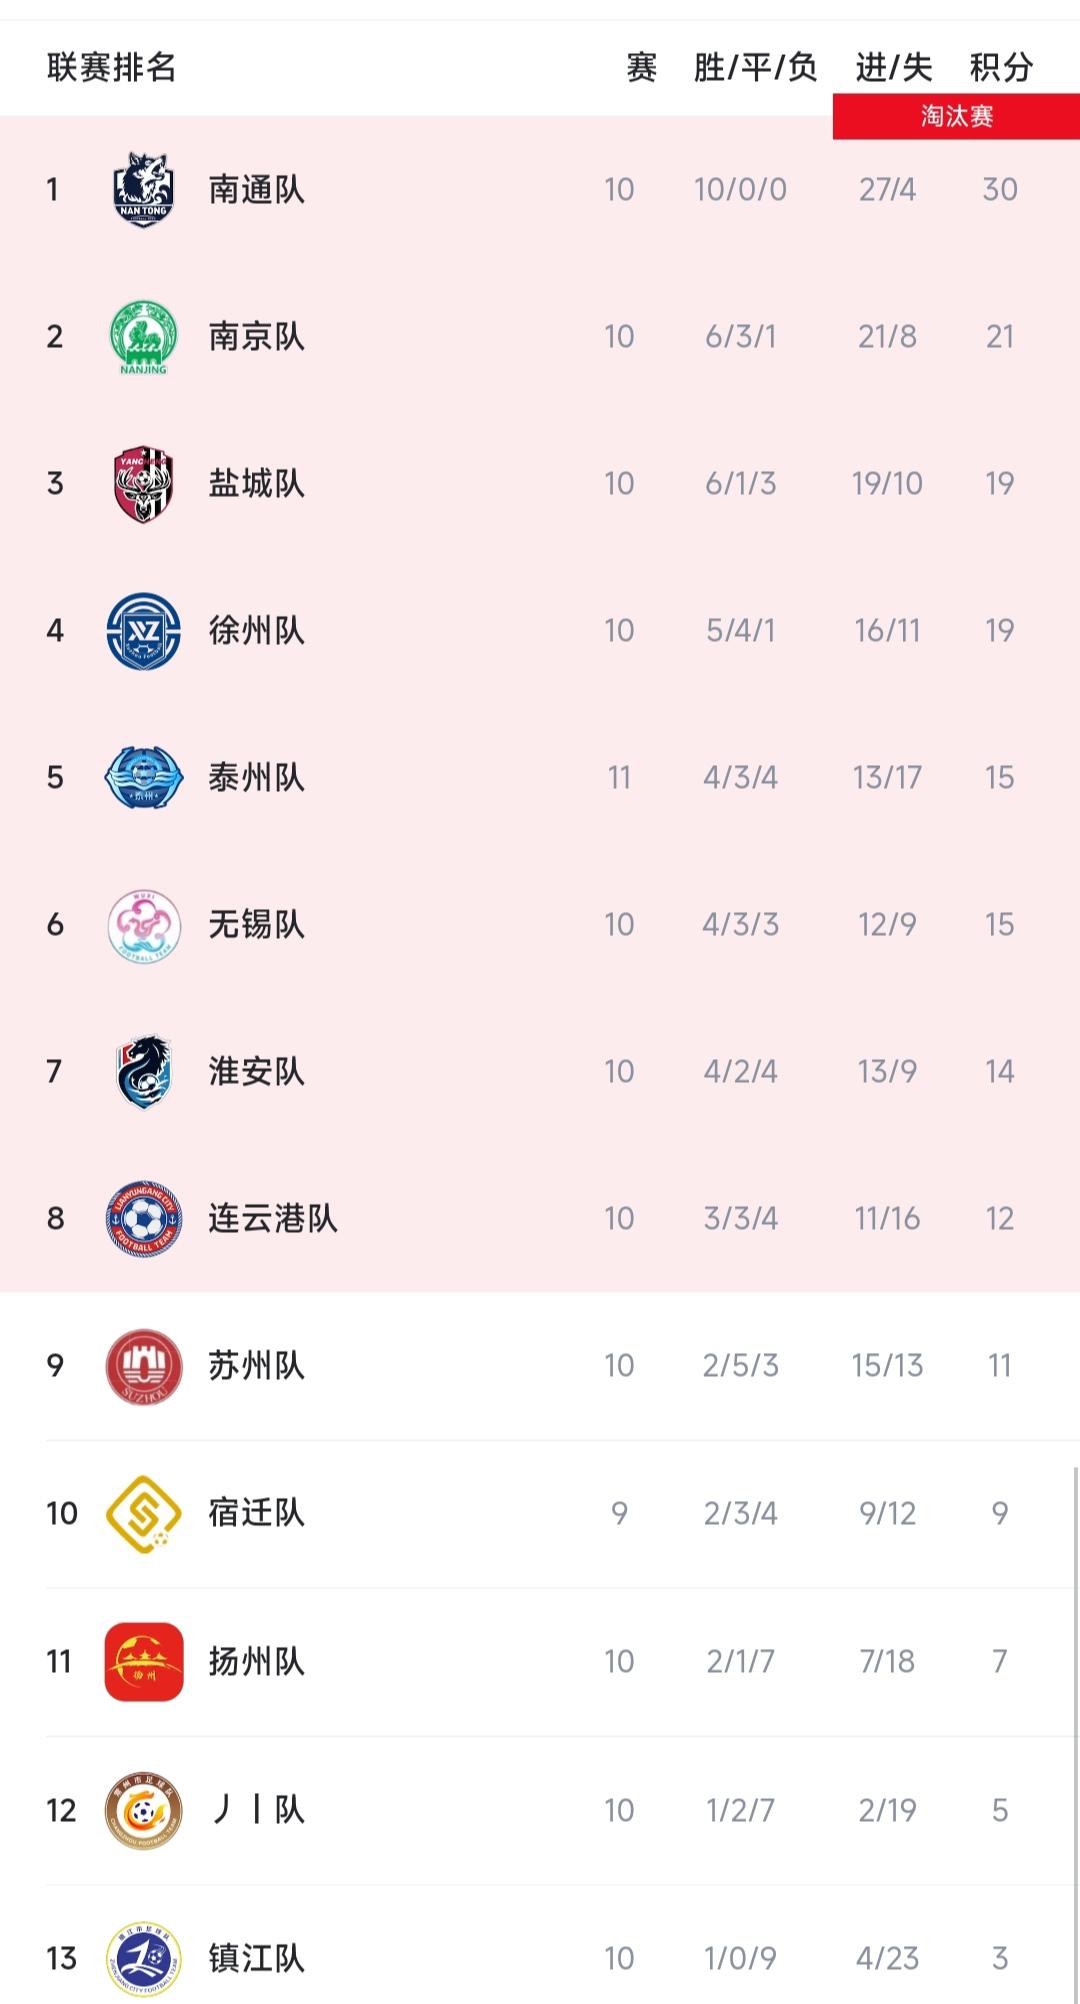Viewport: 1080px width, 2004px height.
Task: Open the Wuxi team pink logo
Action: (x=144, y=925)
